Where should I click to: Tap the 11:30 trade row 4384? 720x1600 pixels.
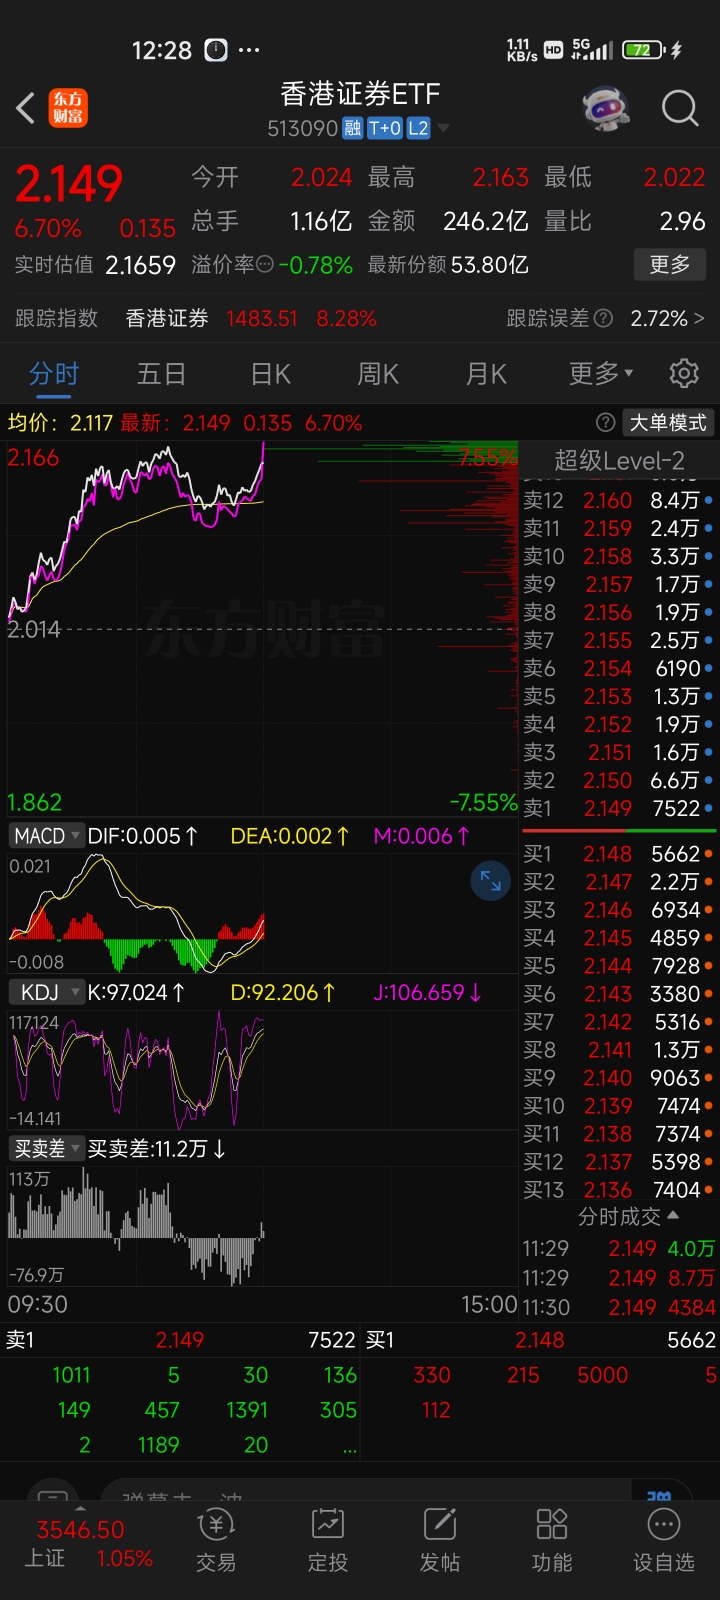pos(619,1307)
